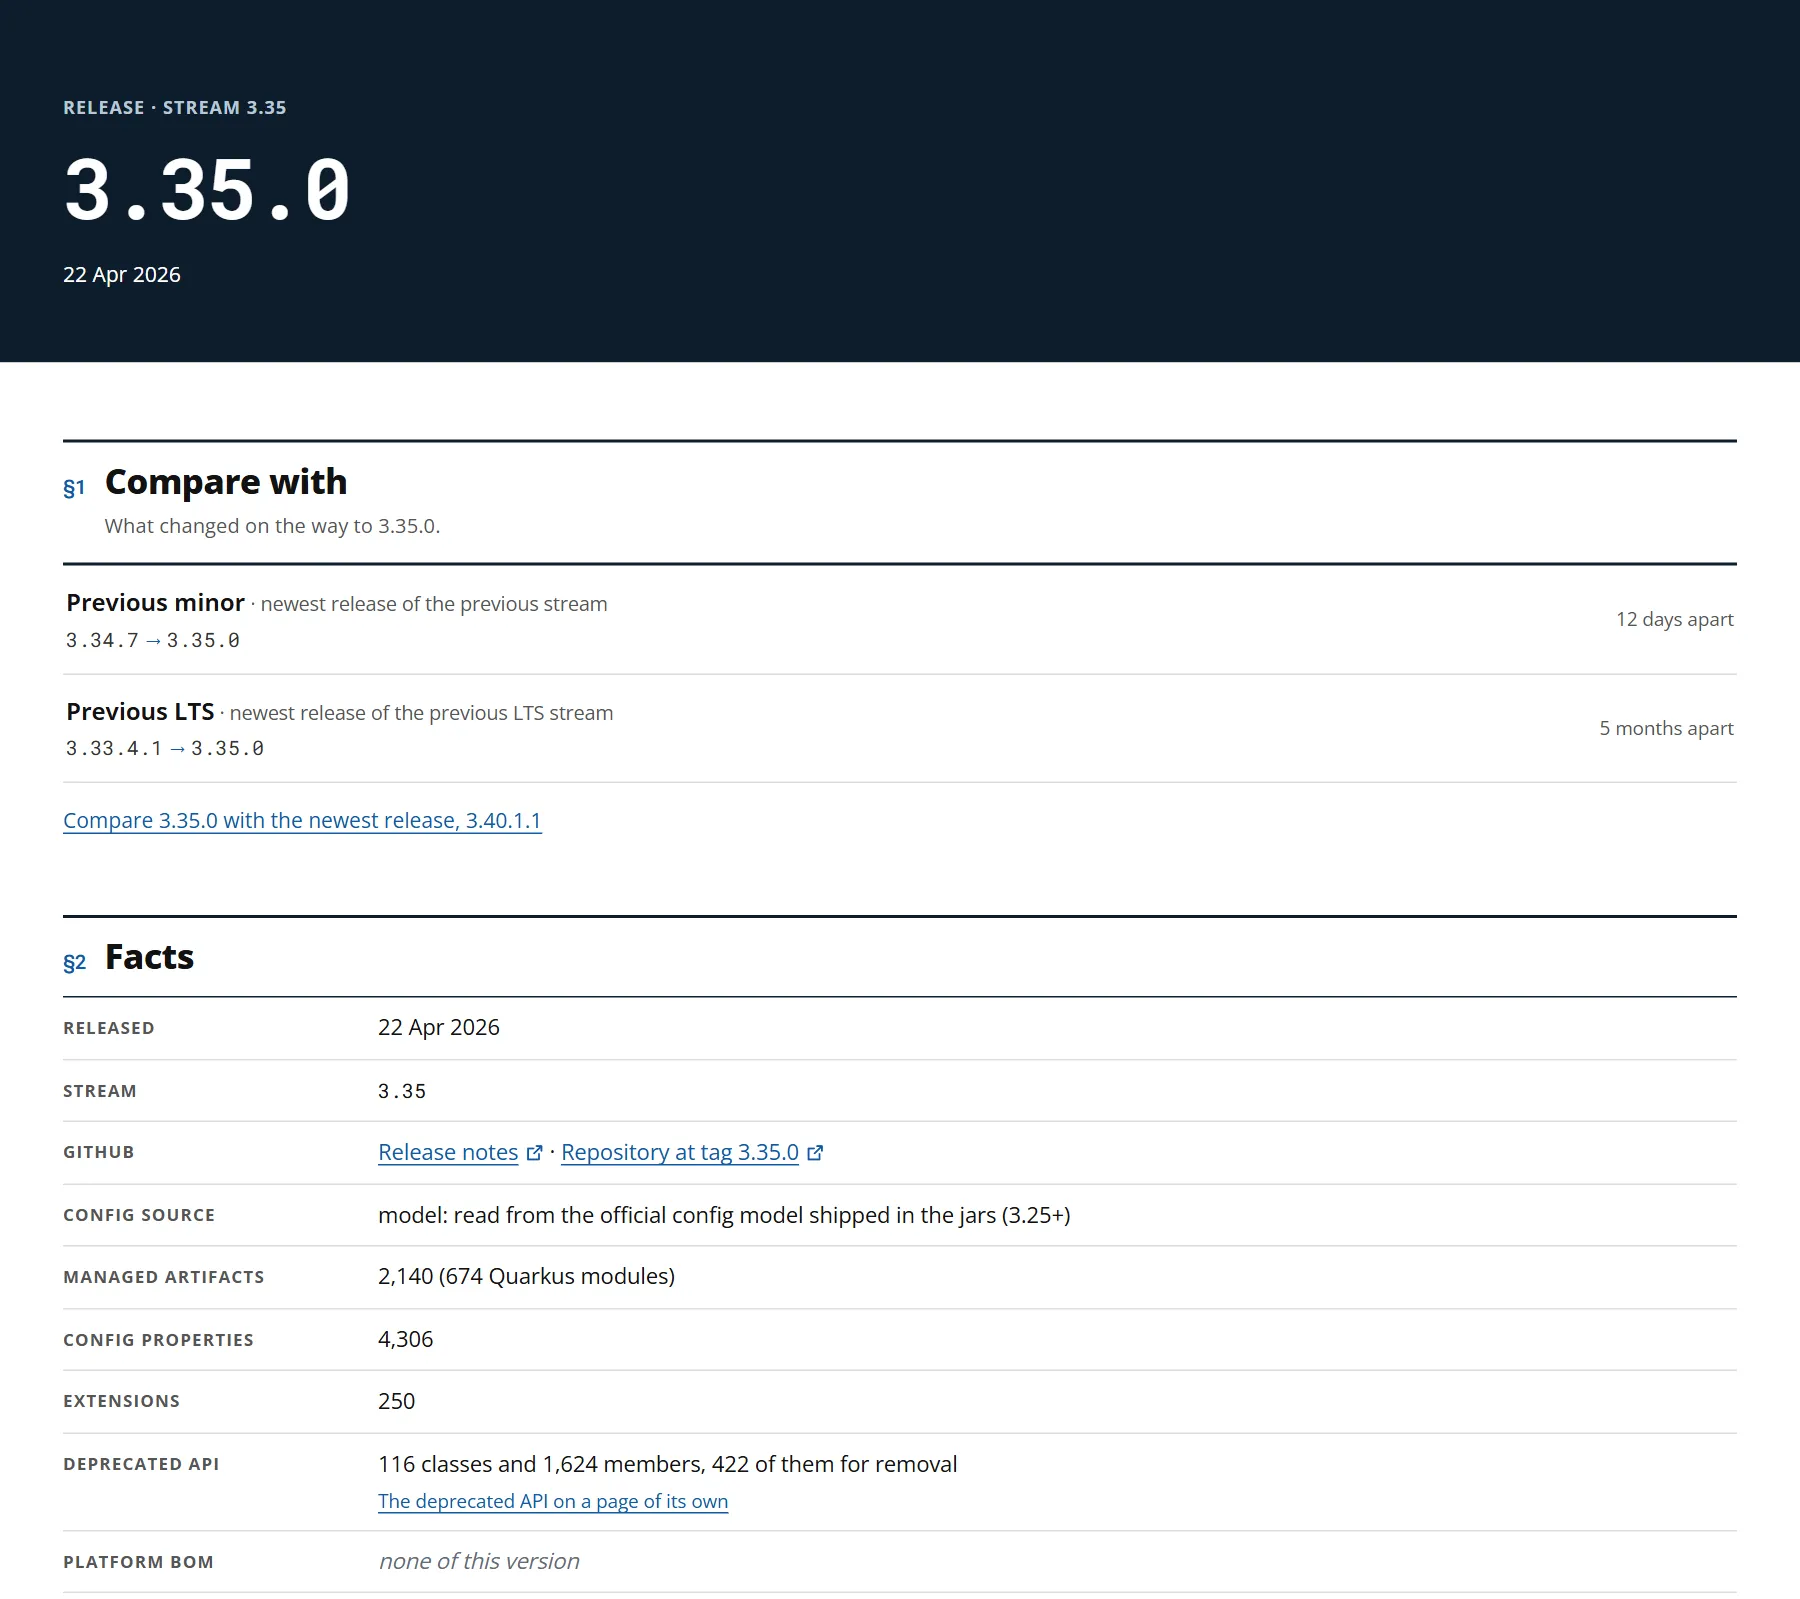Click the managed artifacts value 2,140
Viewport: 1800px width, 1599px height.
406,1276
